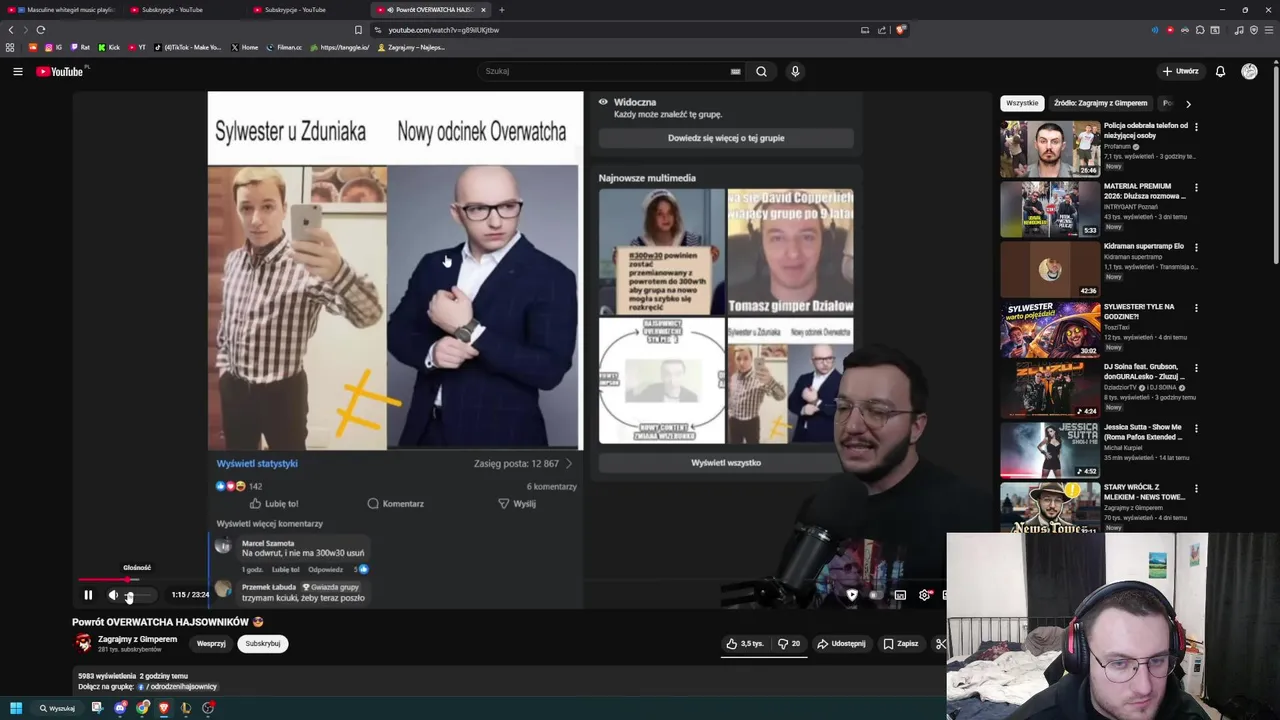Reload the current page

point(41,30)
